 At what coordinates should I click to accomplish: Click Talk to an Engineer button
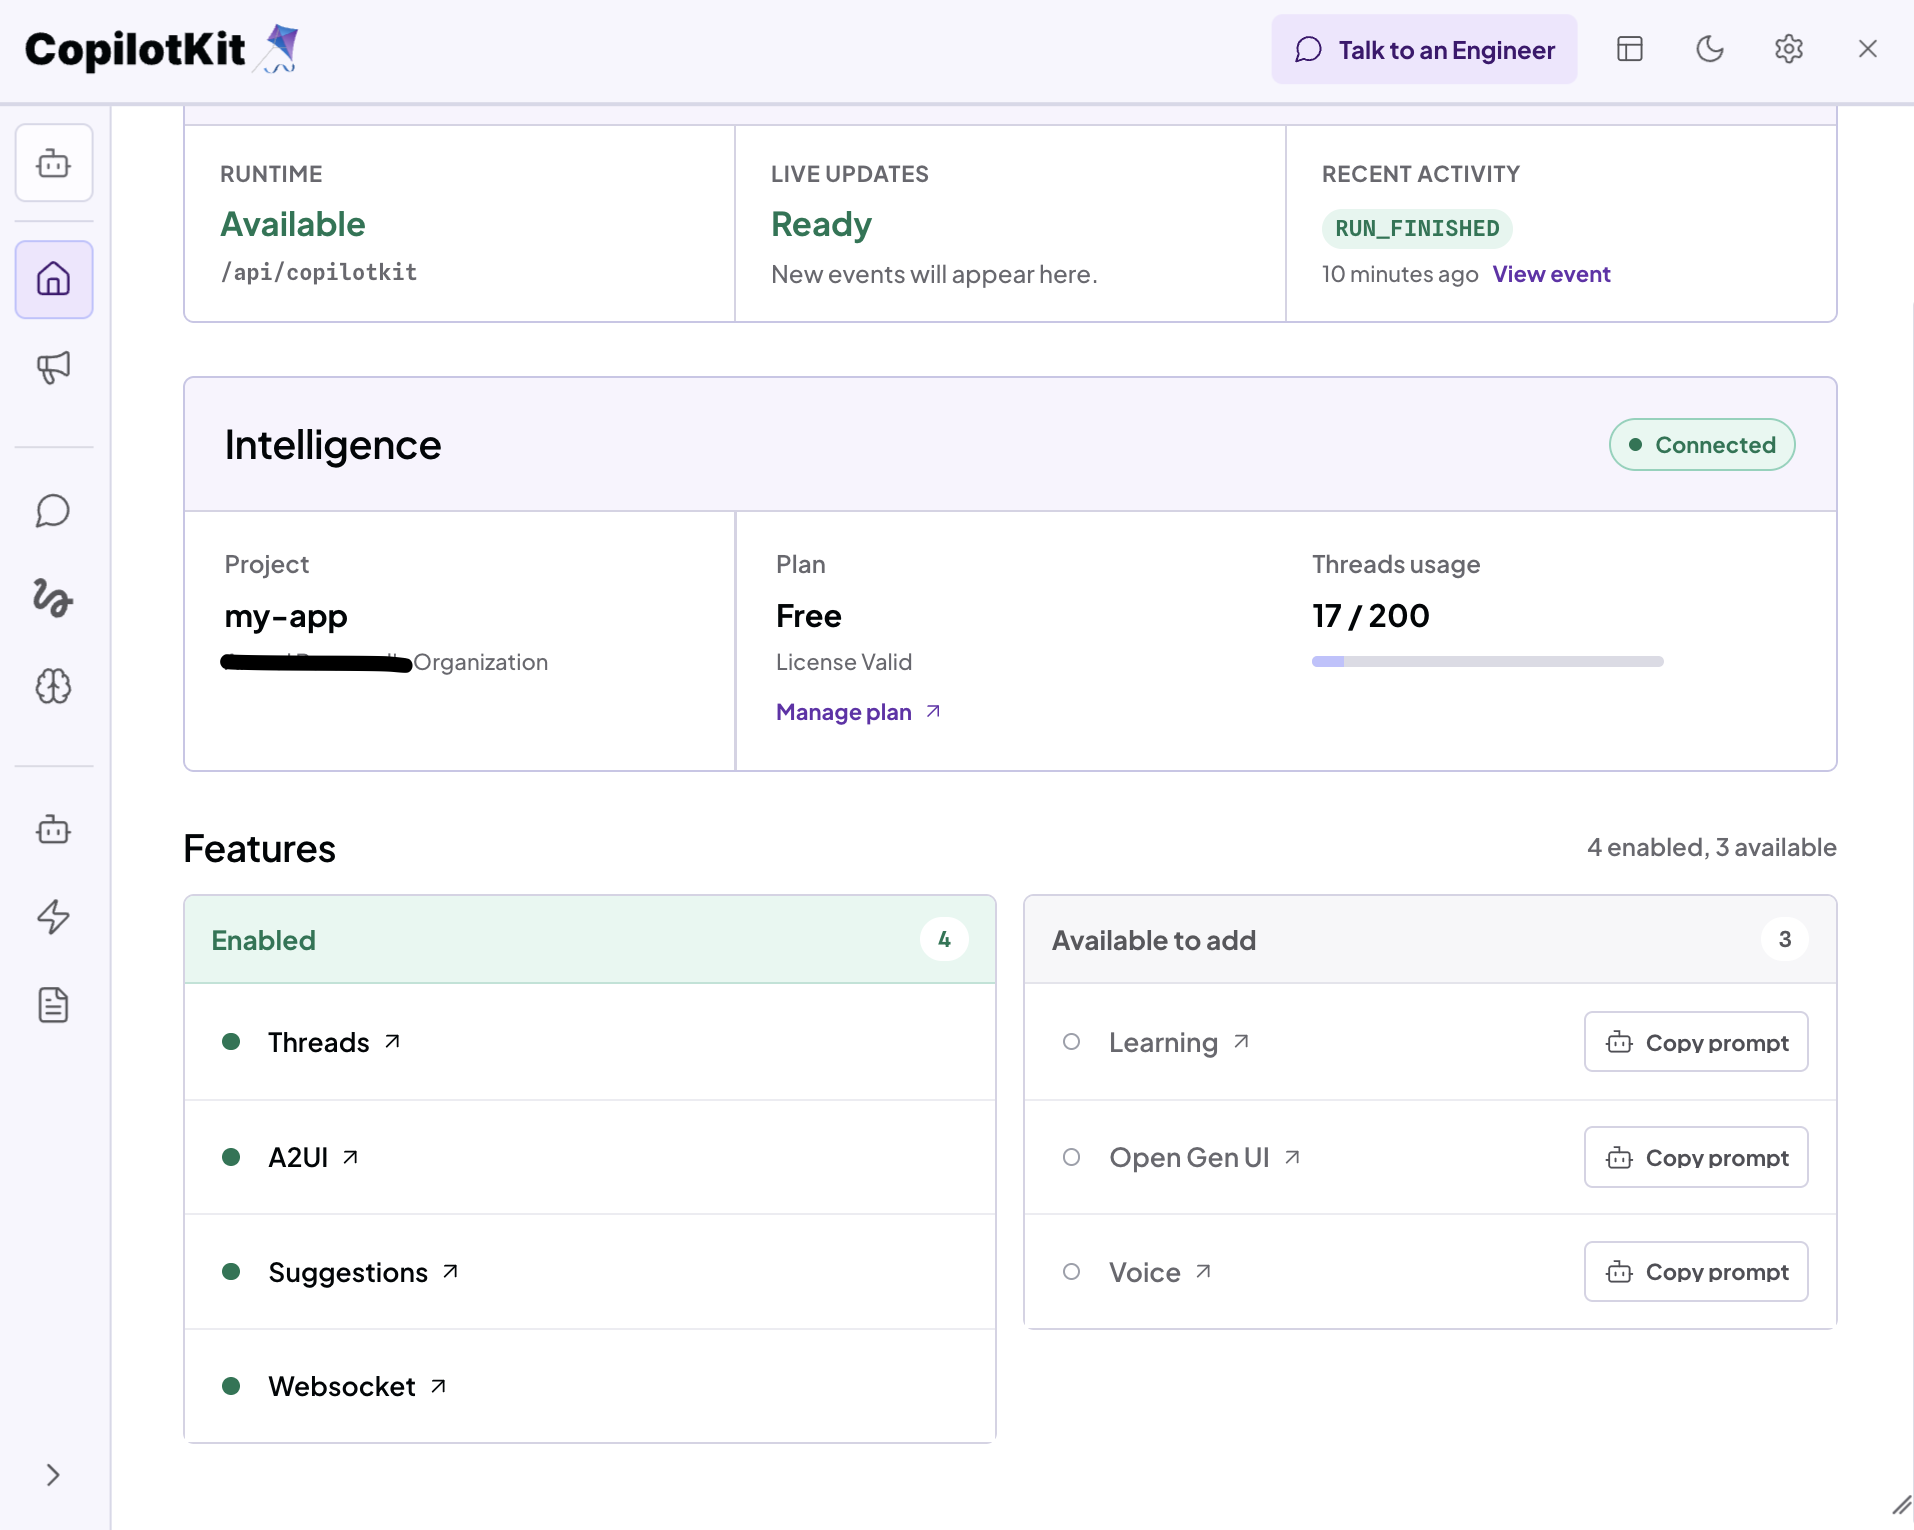click(x=1424, y=49)
